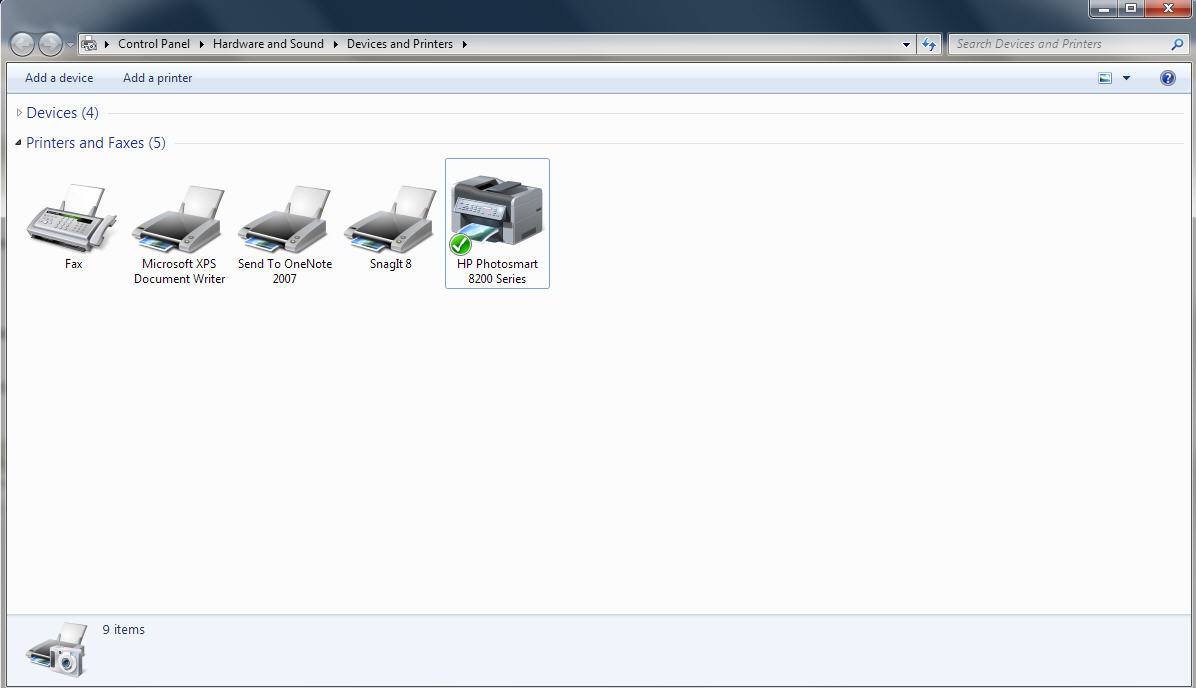Open the Send To OneNote 2007 printer
The image size is (1196, 688).
tap(283, 218)
